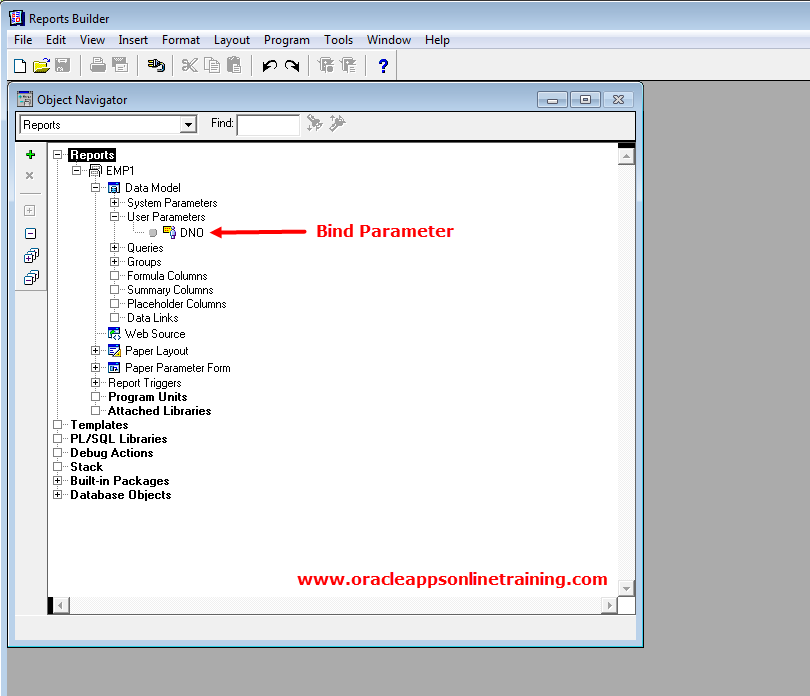810x696 pixels.
Task: Open the Edit menu
Action: point(56,40)
